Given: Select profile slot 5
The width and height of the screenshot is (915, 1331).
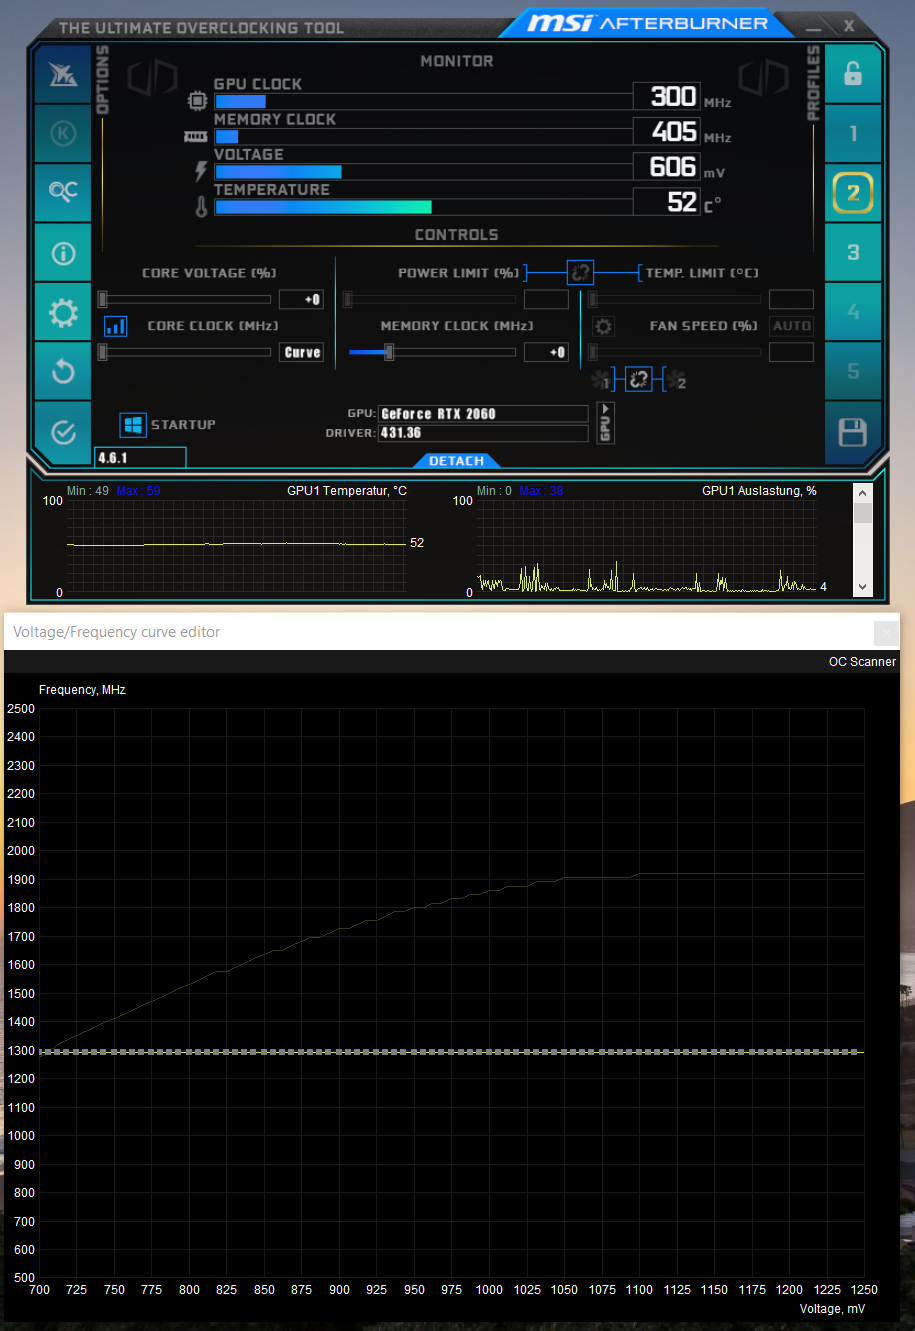Looking at the screenshot, I should click(x=853, y=372).
